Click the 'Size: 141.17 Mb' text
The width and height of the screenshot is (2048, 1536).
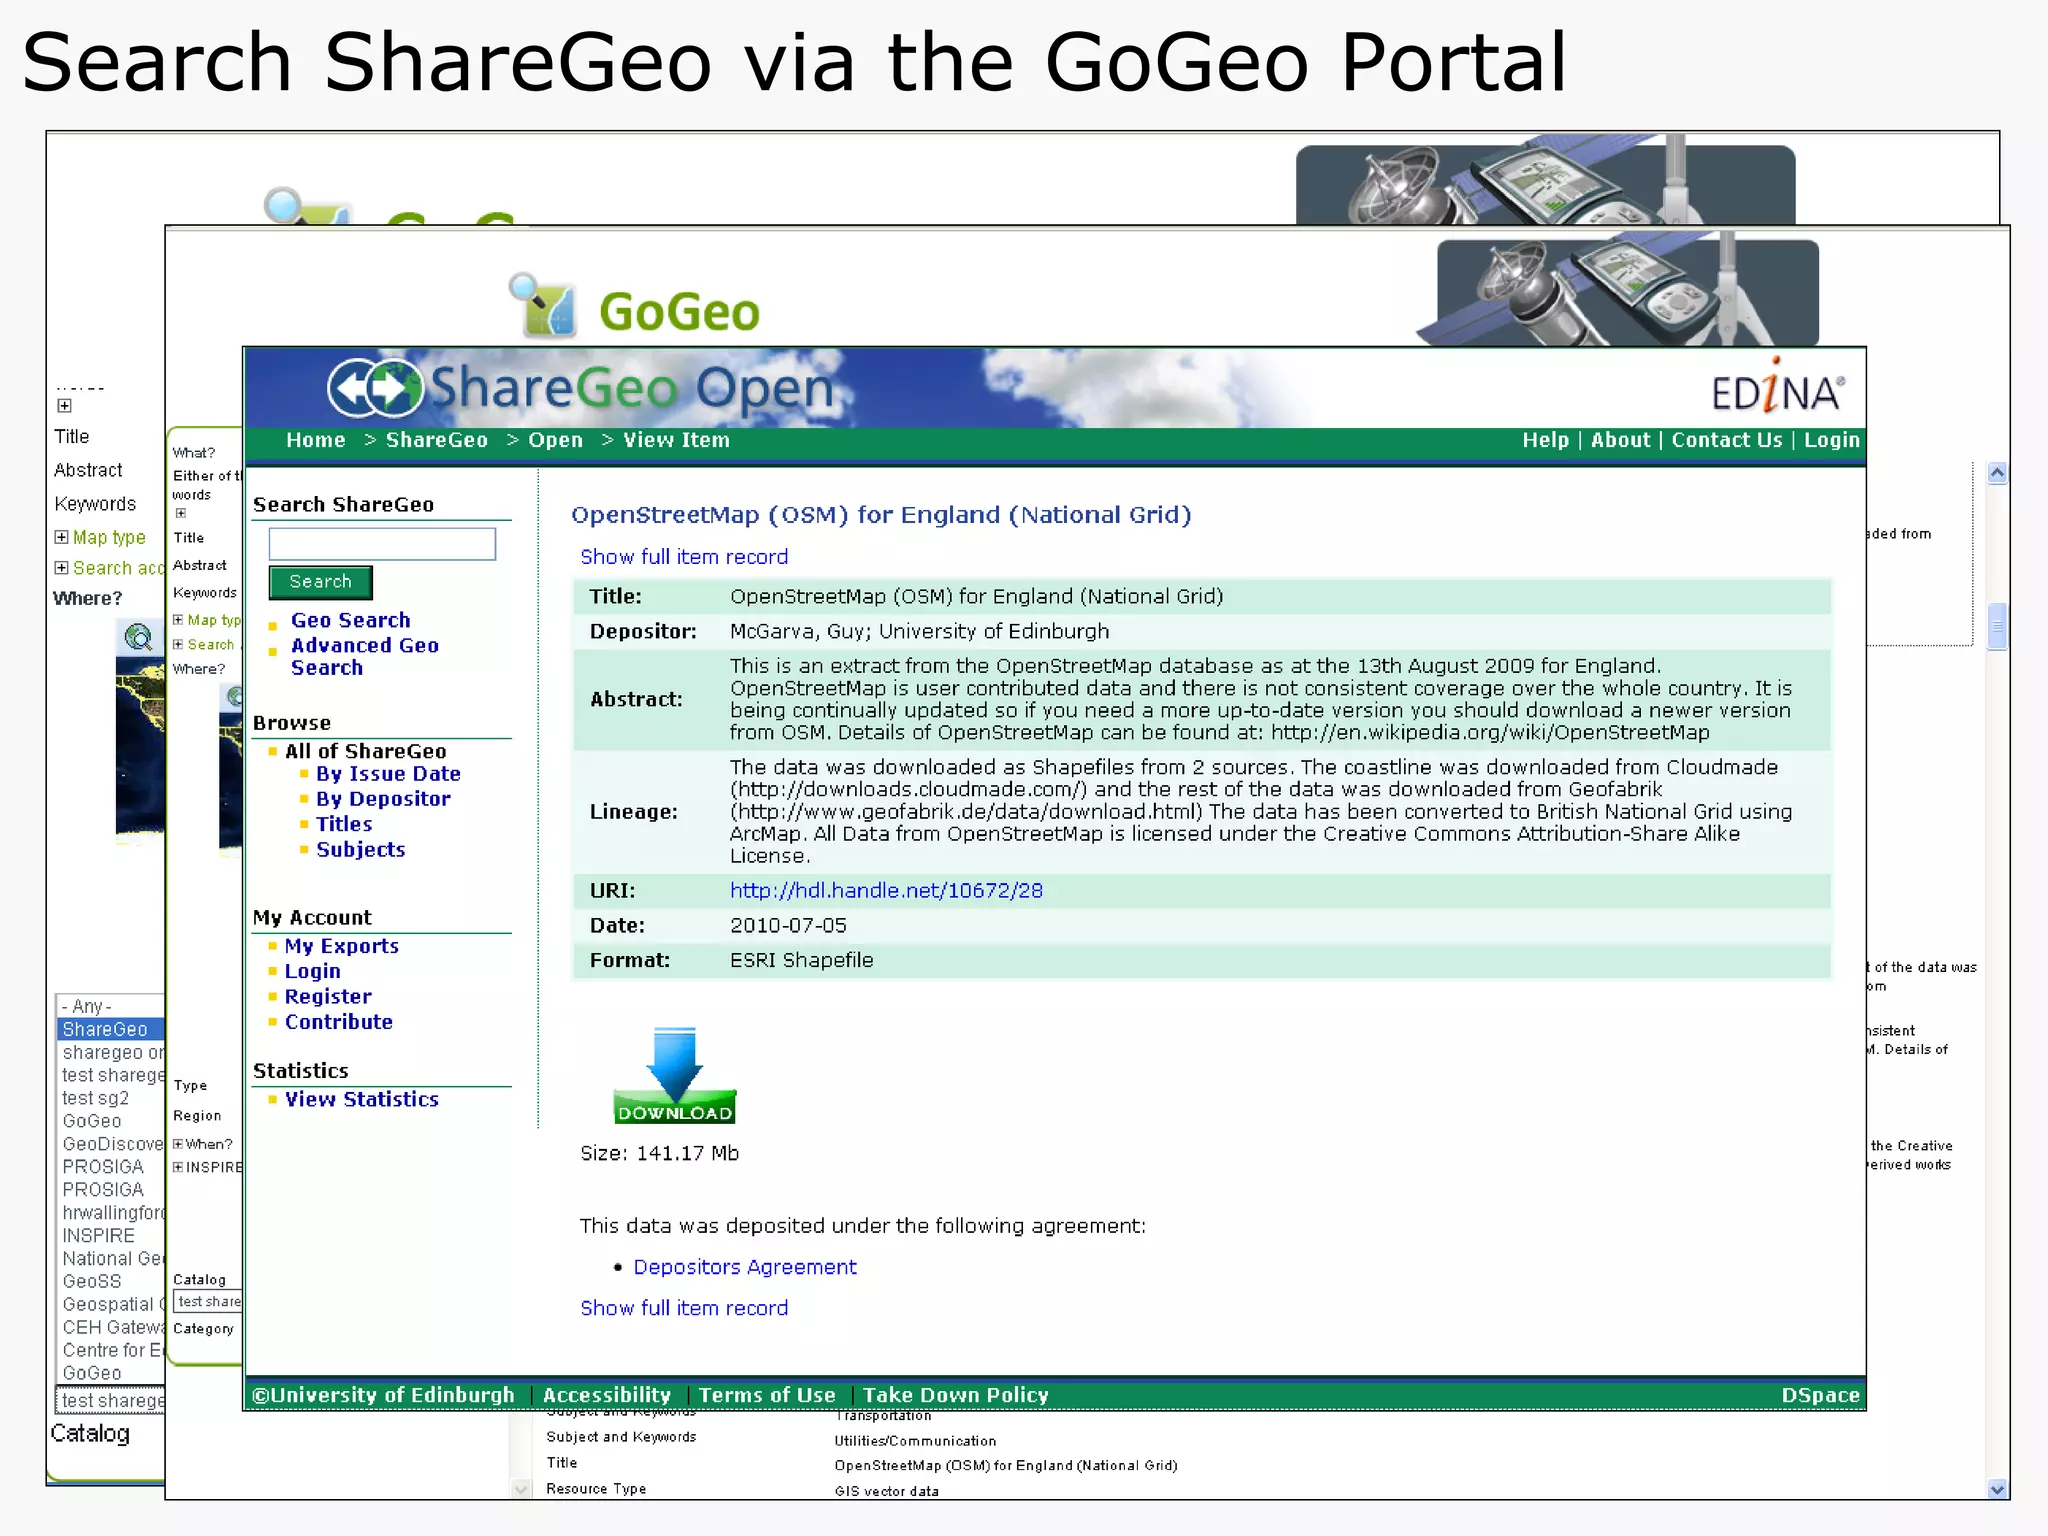[659, 1153]
